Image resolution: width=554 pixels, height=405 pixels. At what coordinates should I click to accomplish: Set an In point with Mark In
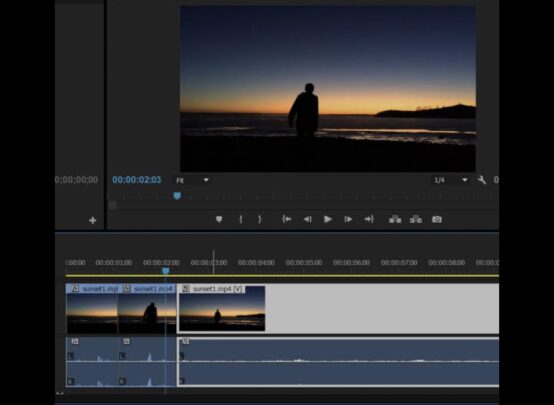point(241,219)
